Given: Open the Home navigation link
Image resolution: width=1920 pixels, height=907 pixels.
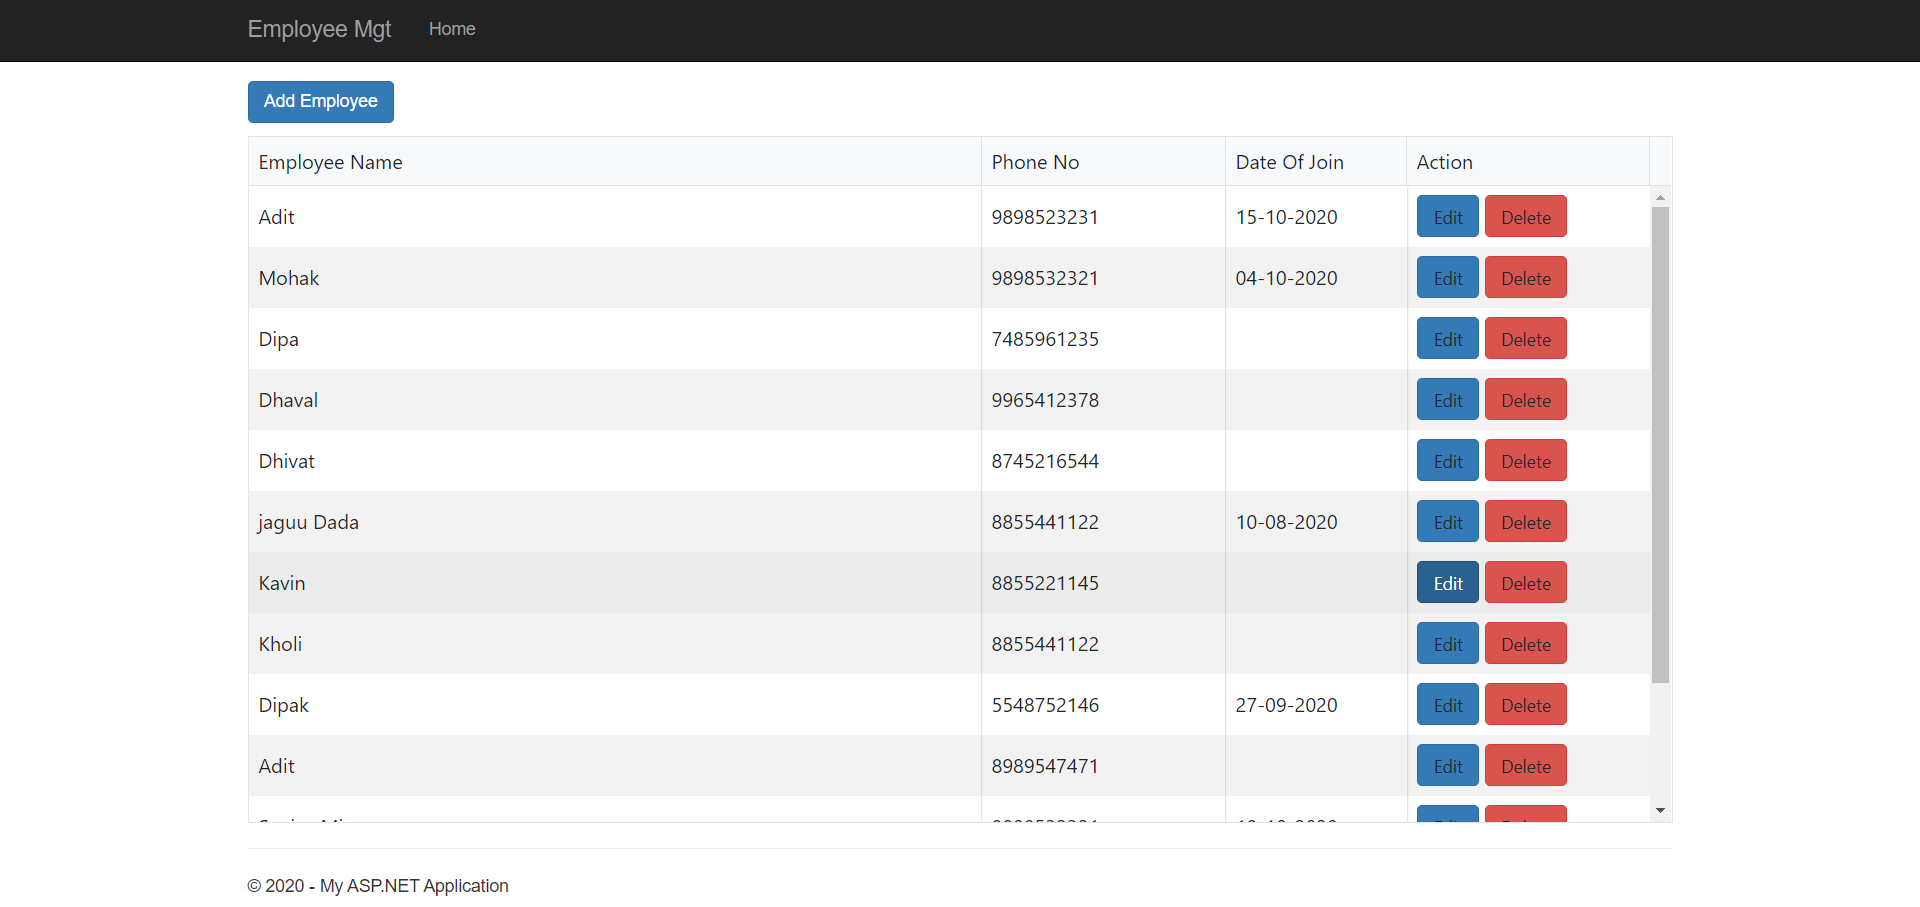Looking at the screenshot, I should pos(452,30).
